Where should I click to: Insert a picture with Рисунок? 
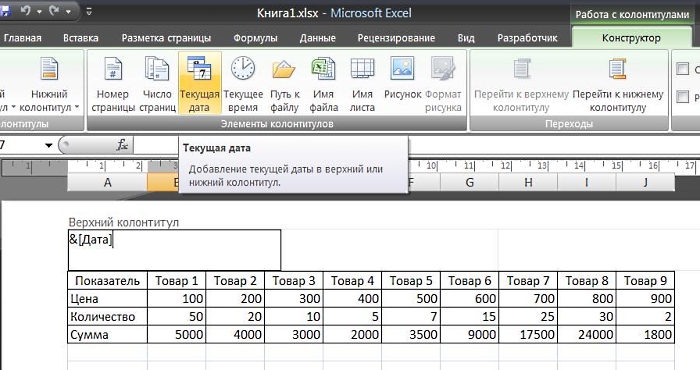tap(402, 78)
